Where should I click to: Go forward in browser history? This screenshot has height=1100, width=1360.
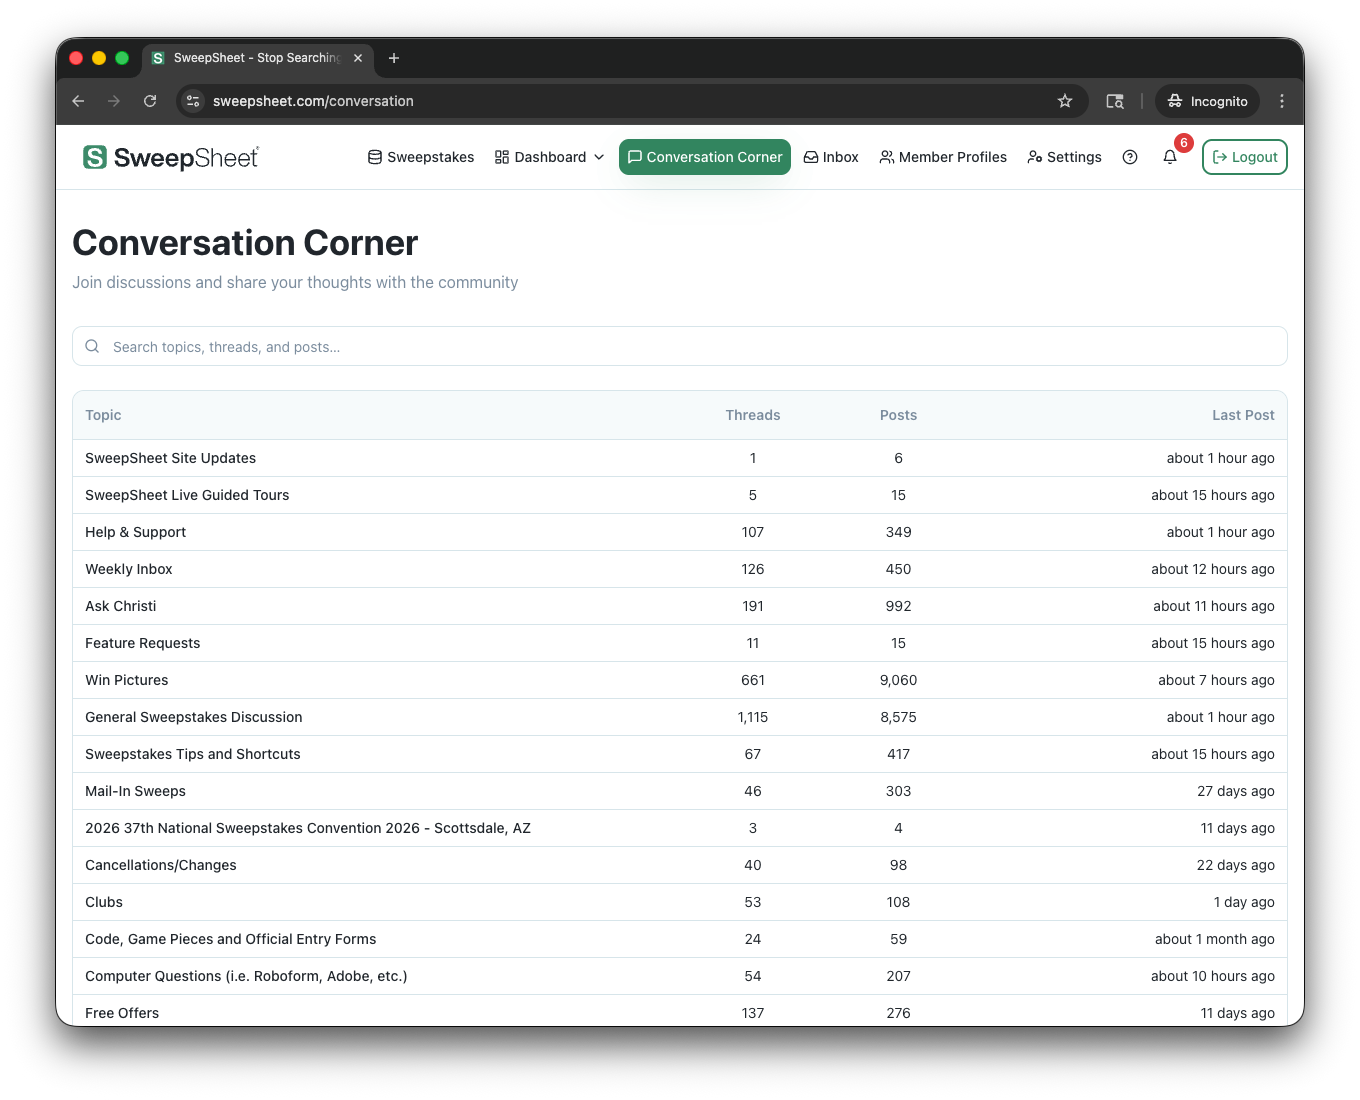pos(114,101)
